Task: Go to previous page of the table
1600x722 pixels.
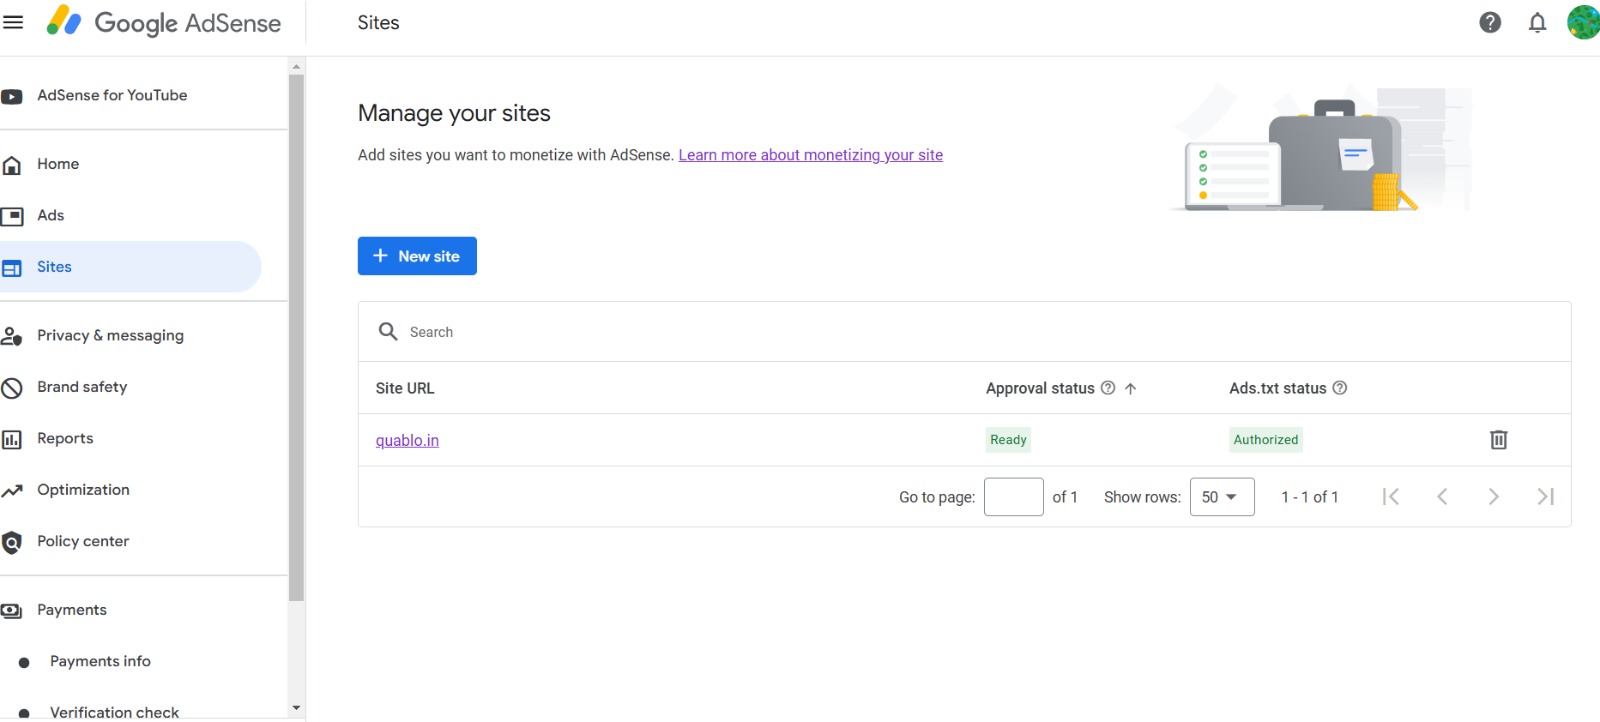Action: (x=1442, y=496)
